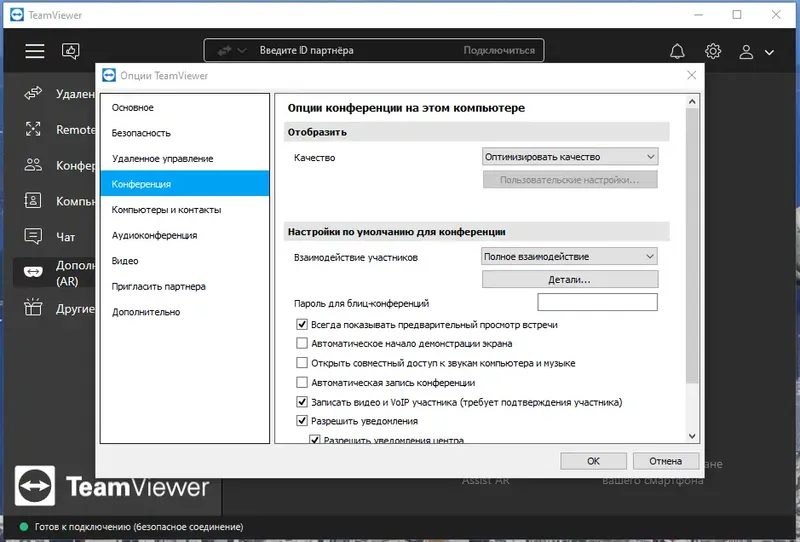Close the TeamViewer Options dialog
The width and height of the screenshot is (800, 542).
coord(691,75)
